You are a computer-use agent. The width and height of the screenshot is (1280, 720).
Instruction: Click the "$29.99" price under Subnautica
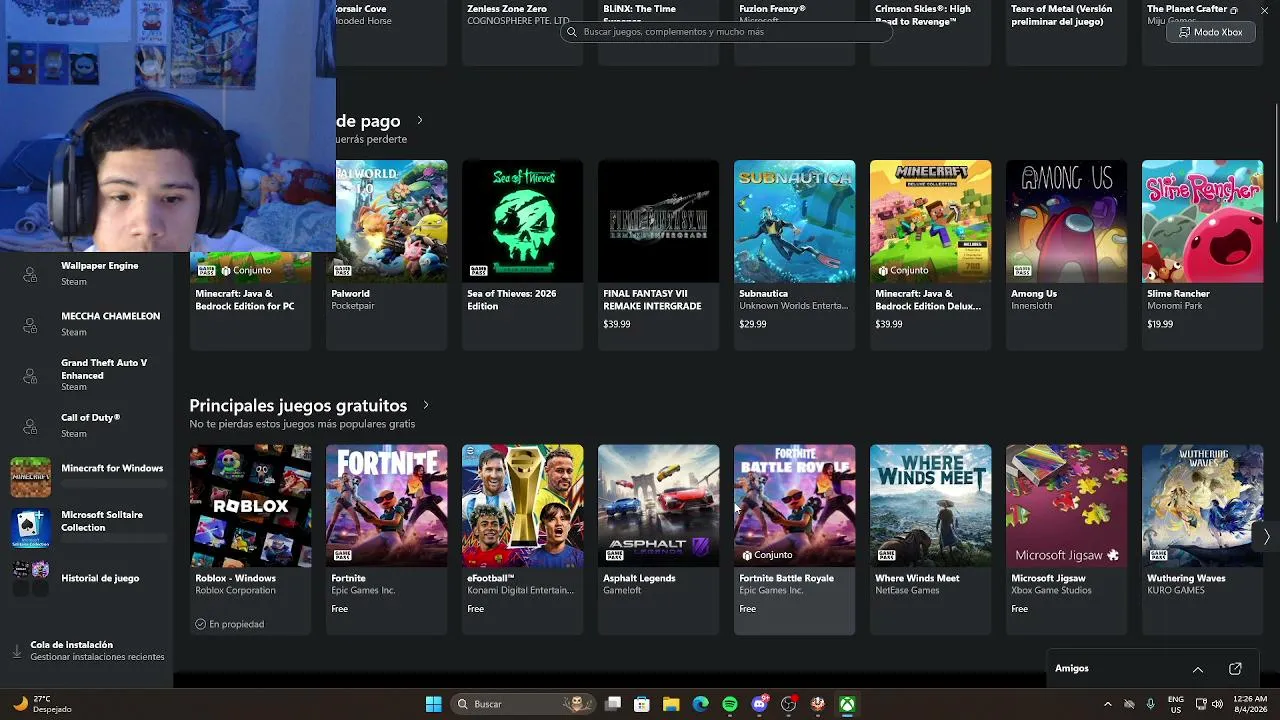pos(753,324)
